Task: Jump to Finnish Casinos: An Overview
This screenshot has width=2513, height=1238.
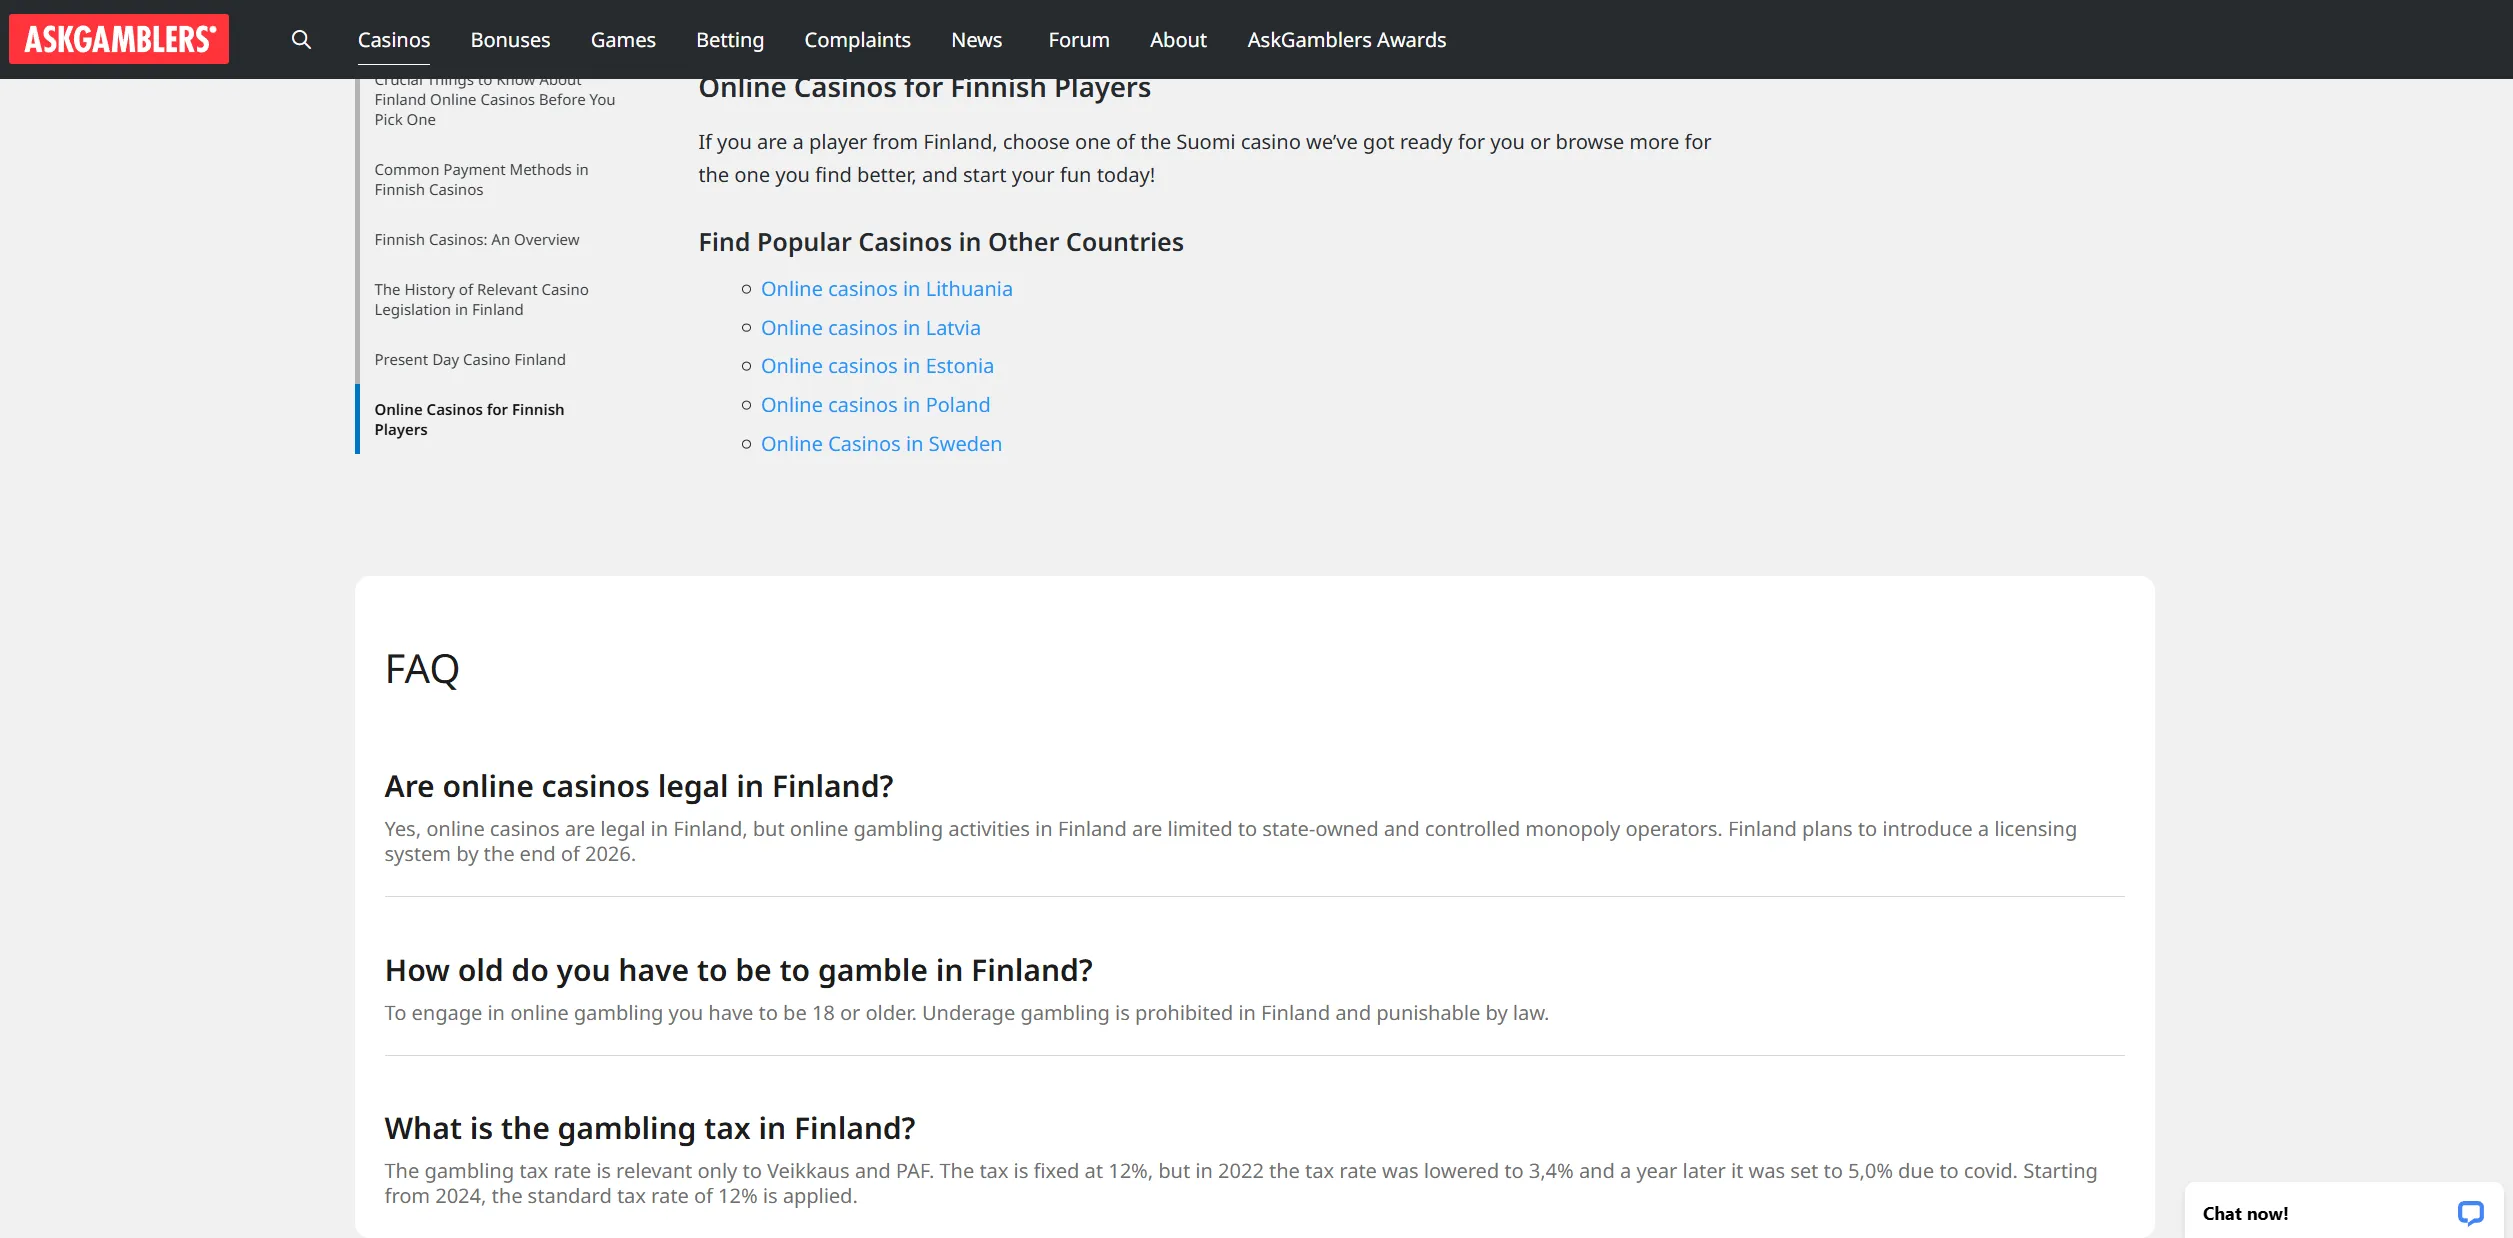Action: (476, 240)
